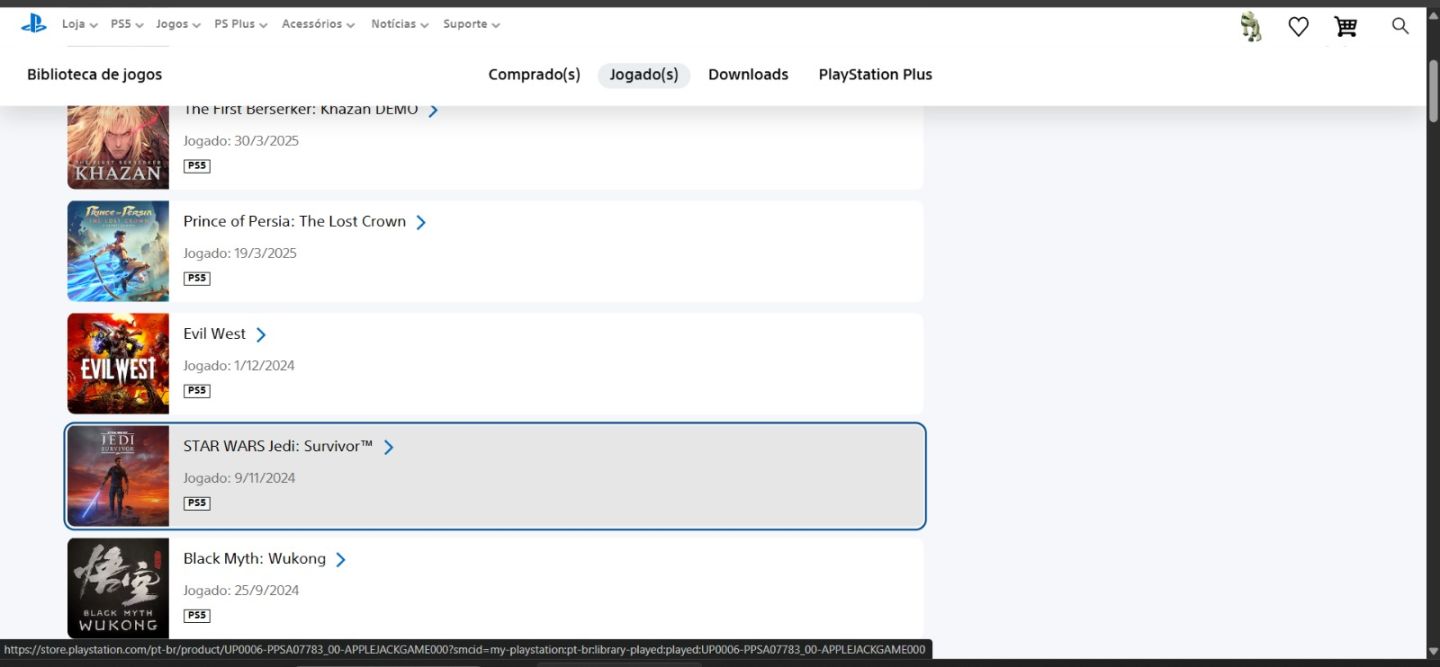Select the PlayStation Plus tab
The image size is (1440, 667).
click(875, 75)
